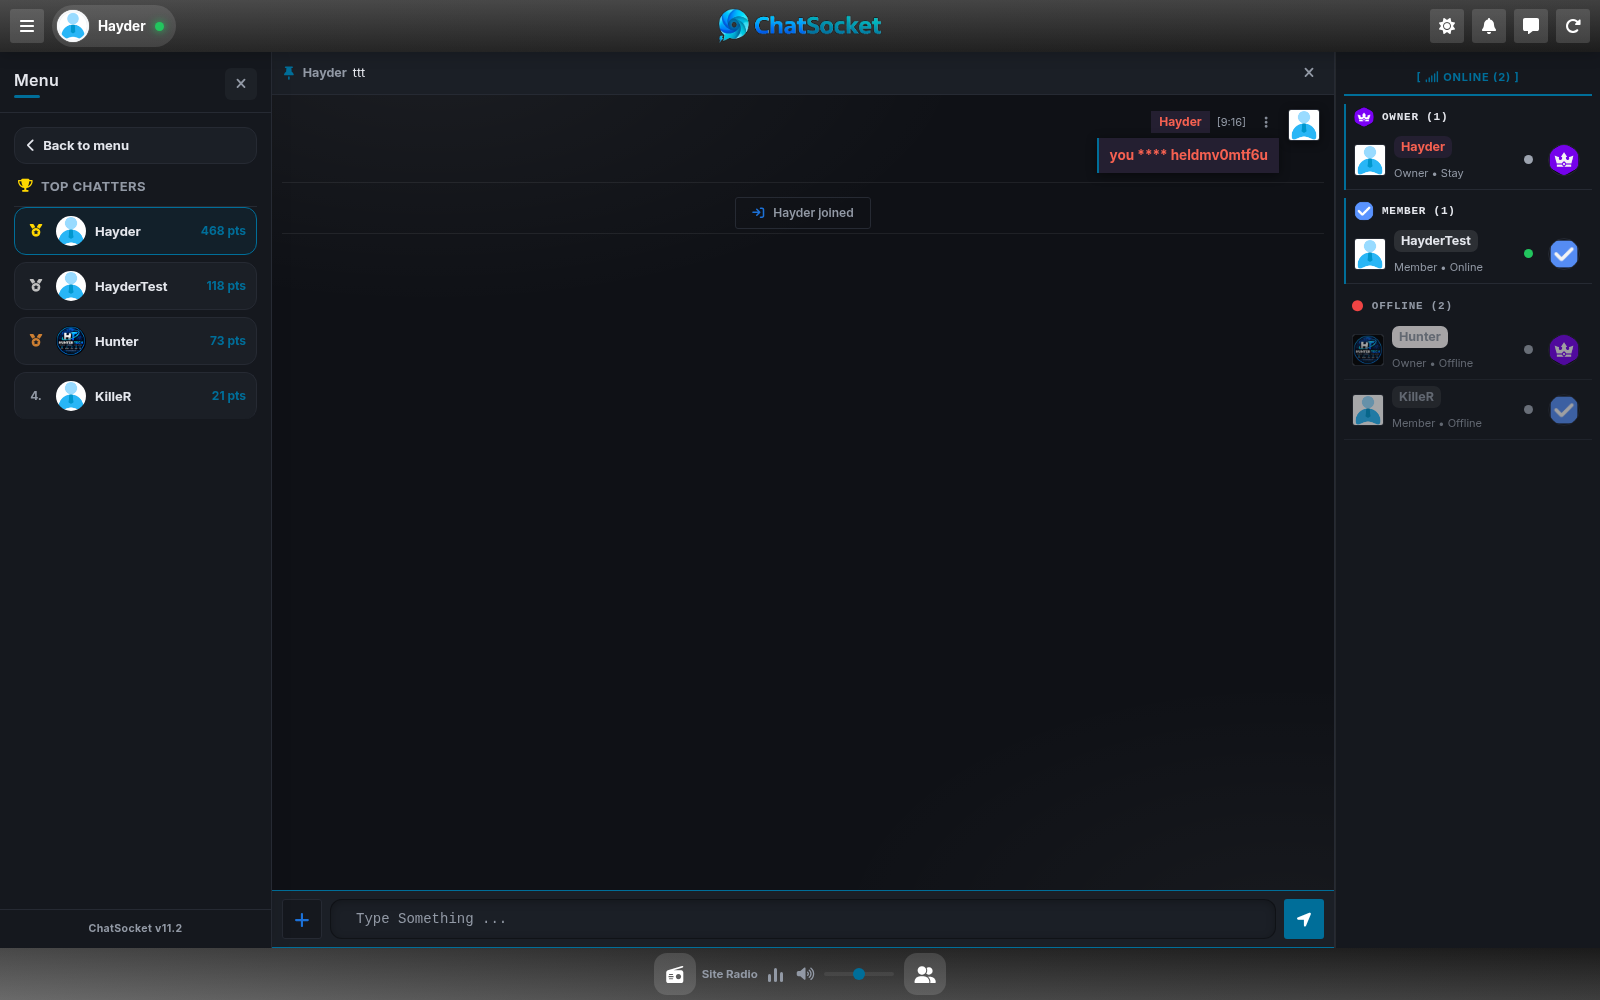1600x1000 pixels.
Task: Click the refresh icon in the header
Action: pyautogui.click(x=1573, y=26)
